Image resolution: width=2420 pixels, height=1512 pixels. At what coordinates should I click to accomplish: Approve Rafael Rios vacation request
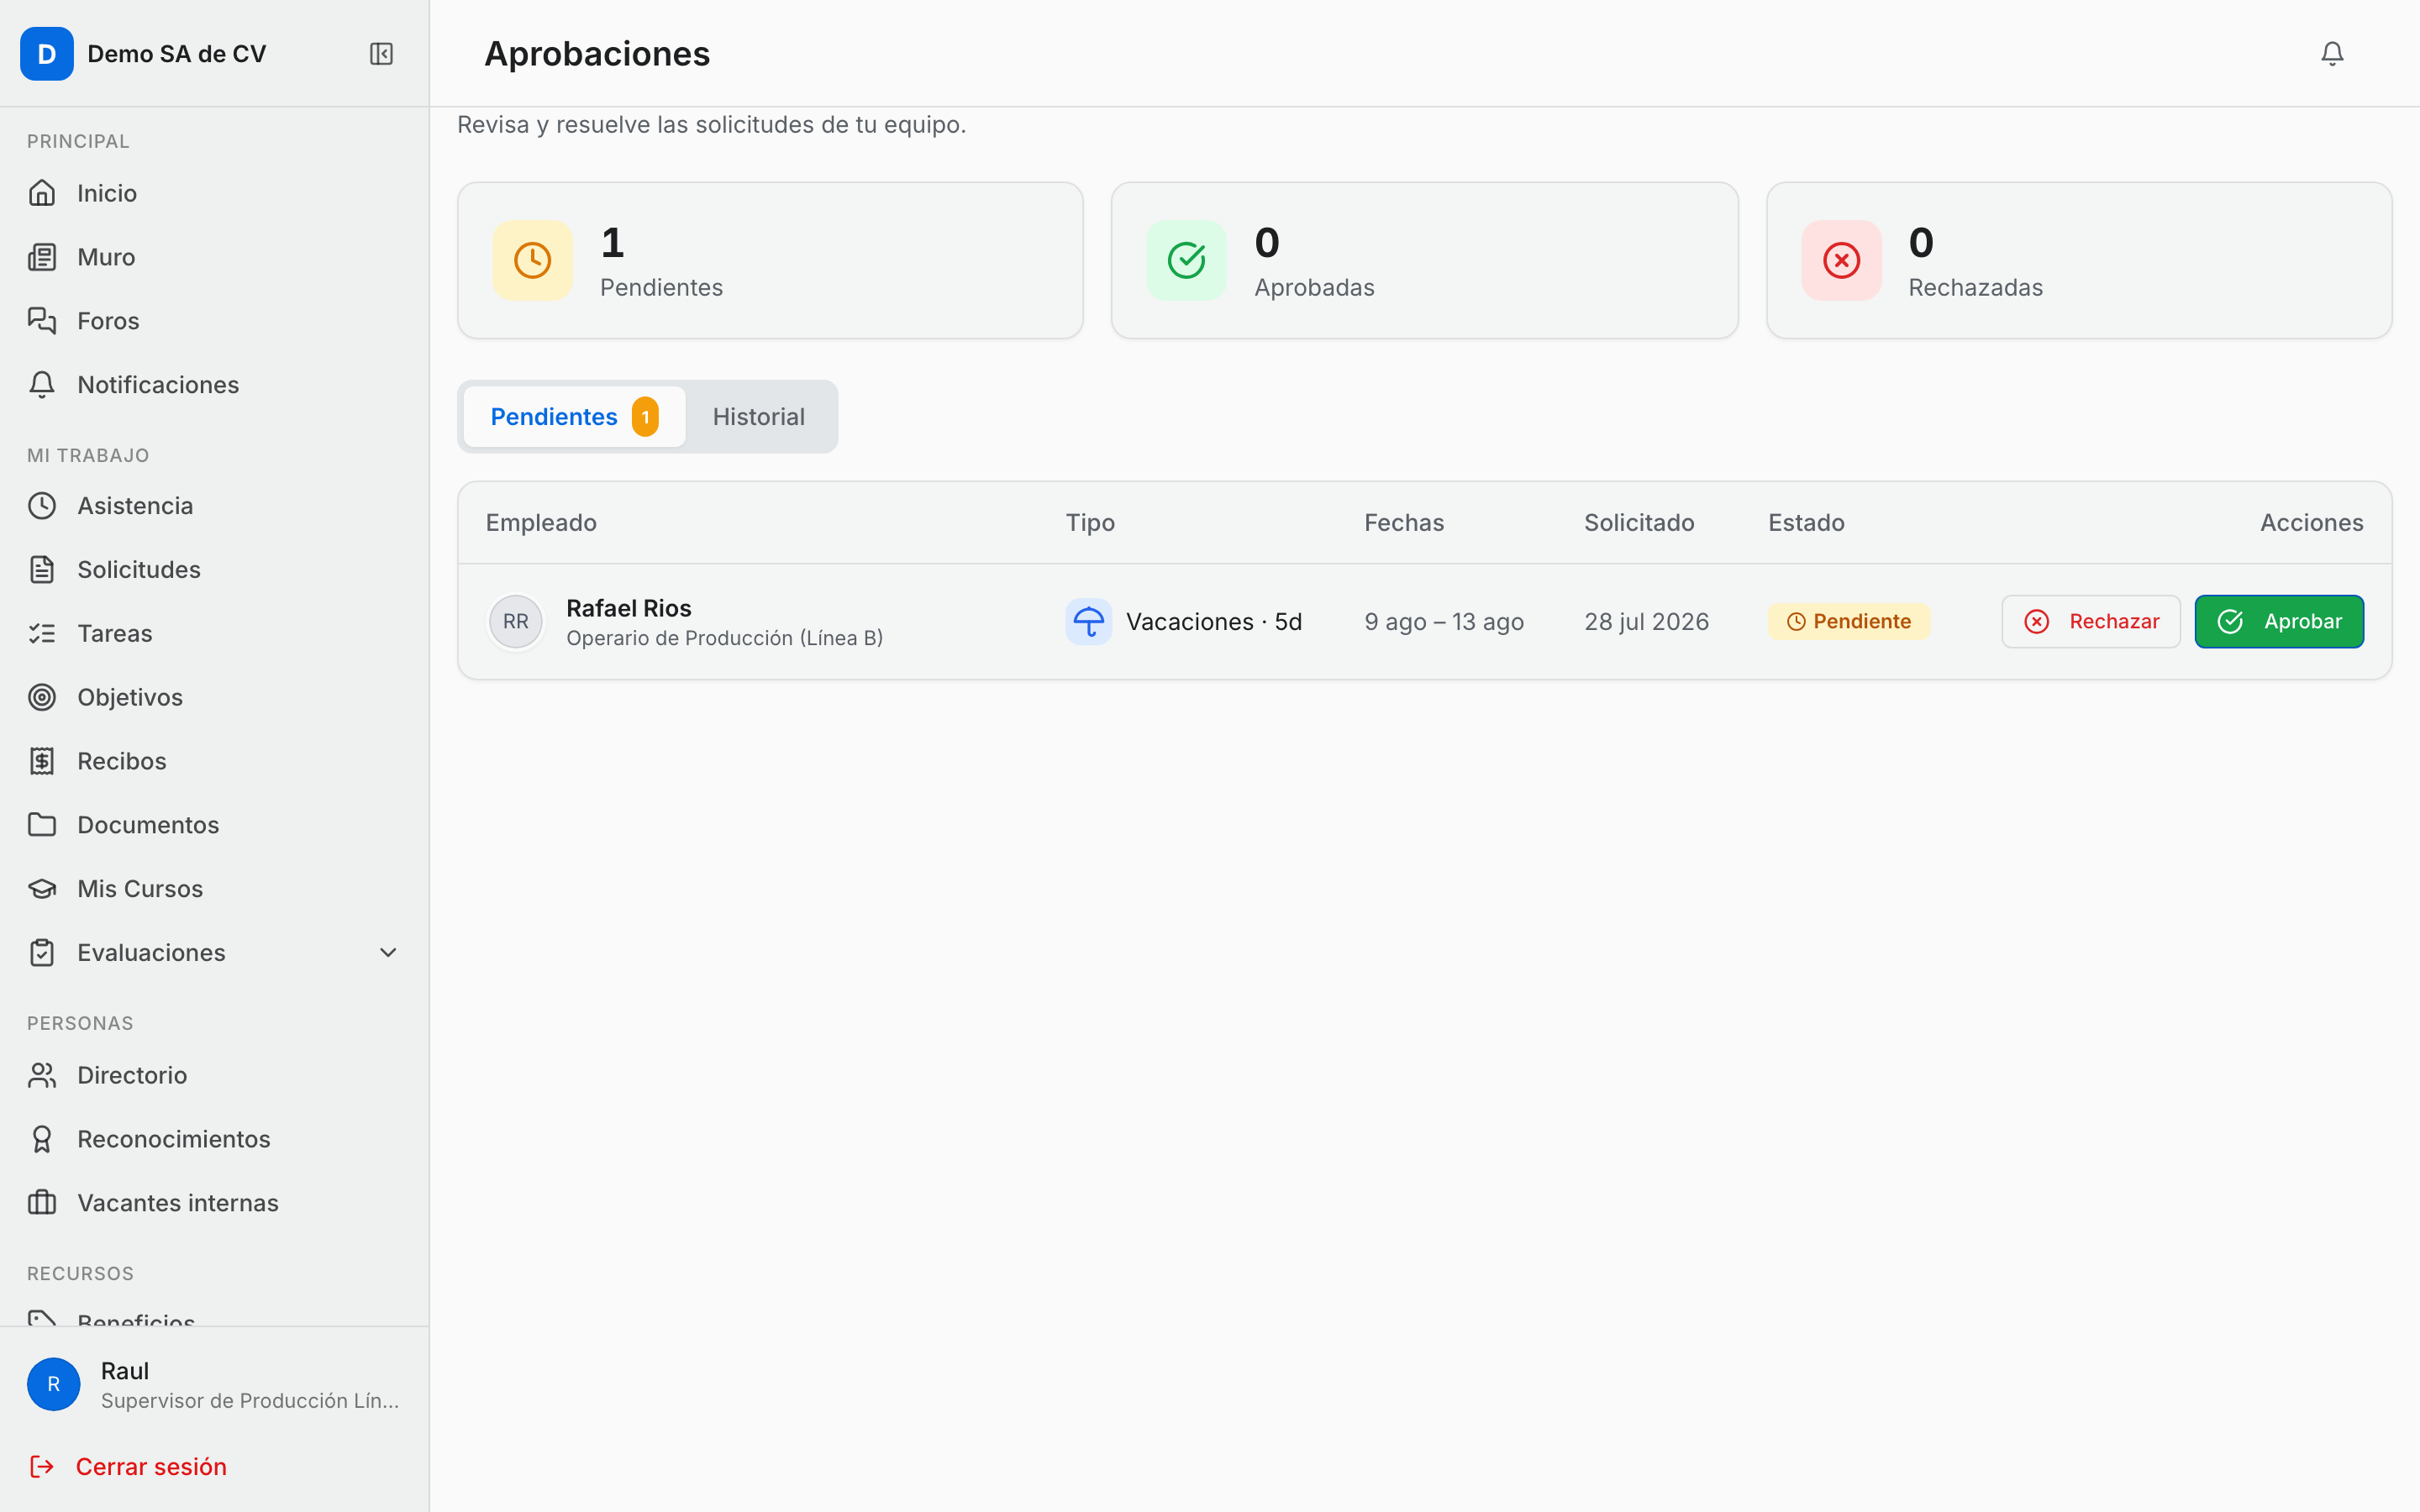(2279, 622)
